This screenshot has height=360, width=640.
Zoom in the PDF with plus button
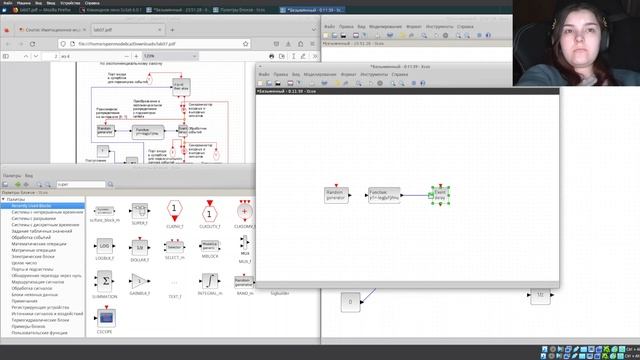coord(136,56)
